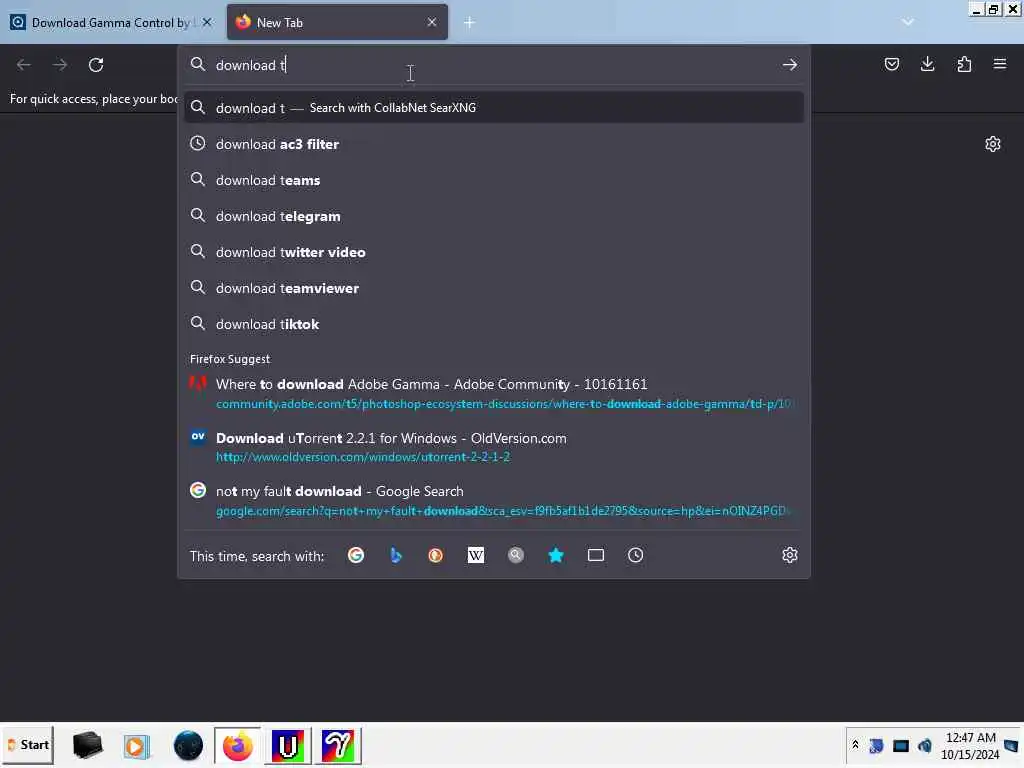Viewport: 1024px width, 768px height.
Task: Open the Downloads panel
Action: [x=927, y=64]
